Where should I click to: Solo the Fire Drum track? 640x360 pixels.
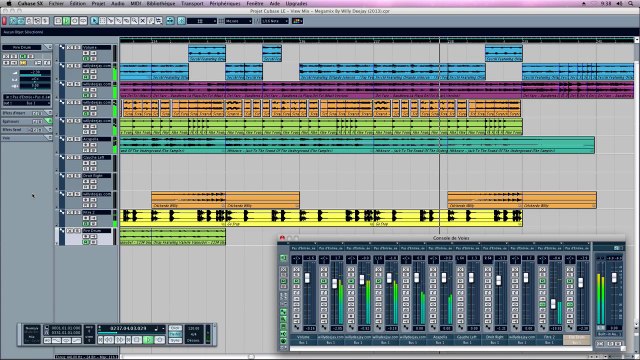pos(77,231)
